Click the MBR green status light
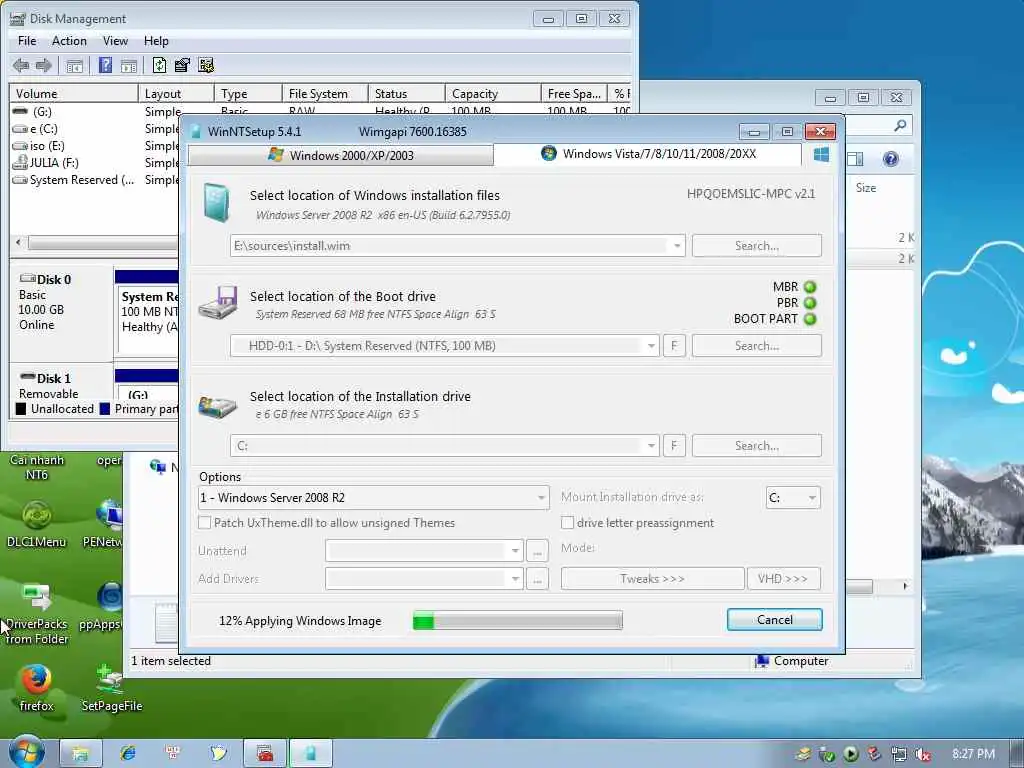 (x=810, y=287)
